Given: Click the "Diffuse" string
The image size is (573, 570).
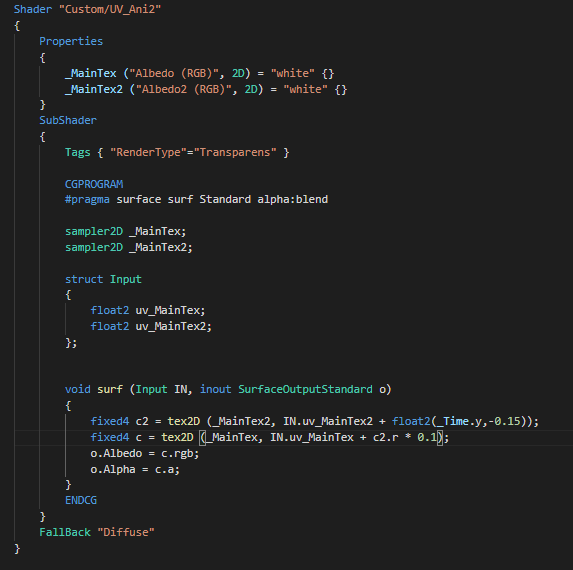Looking at the screenshot, I should click(126, 532).
